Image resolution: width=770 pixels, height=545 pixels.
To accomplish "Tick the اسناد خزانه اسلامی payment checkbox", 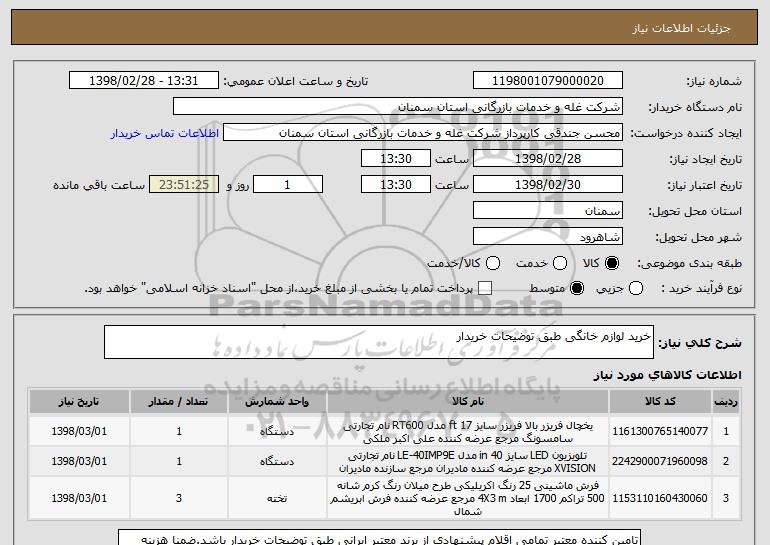I will coord(485,288).
